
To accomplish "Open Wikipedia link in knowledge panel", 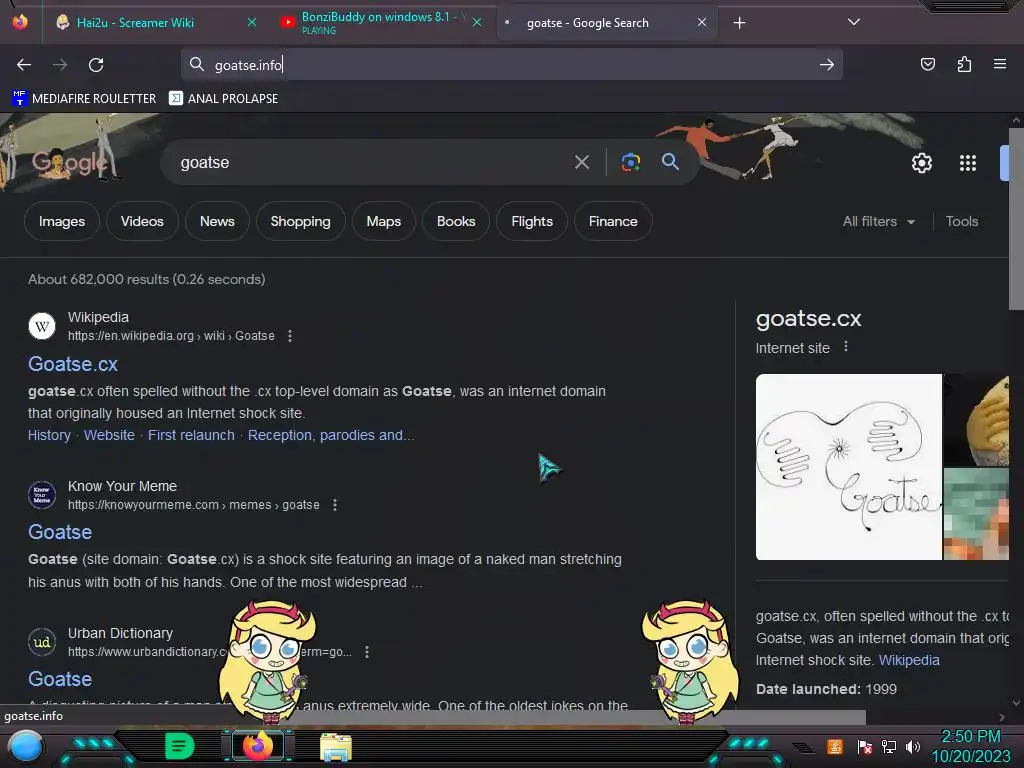I will point(908,660).
